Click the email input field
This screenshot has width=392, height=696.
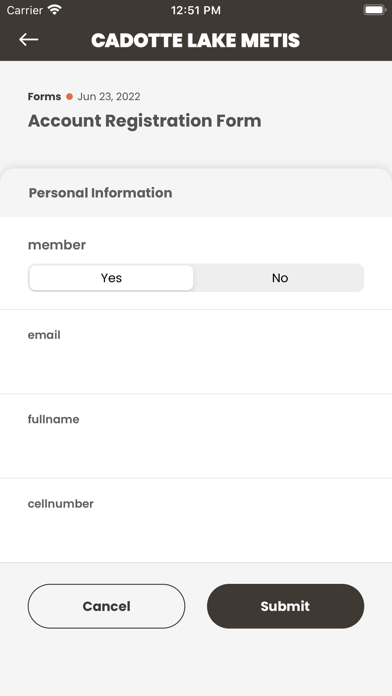(x=196, y=352)
